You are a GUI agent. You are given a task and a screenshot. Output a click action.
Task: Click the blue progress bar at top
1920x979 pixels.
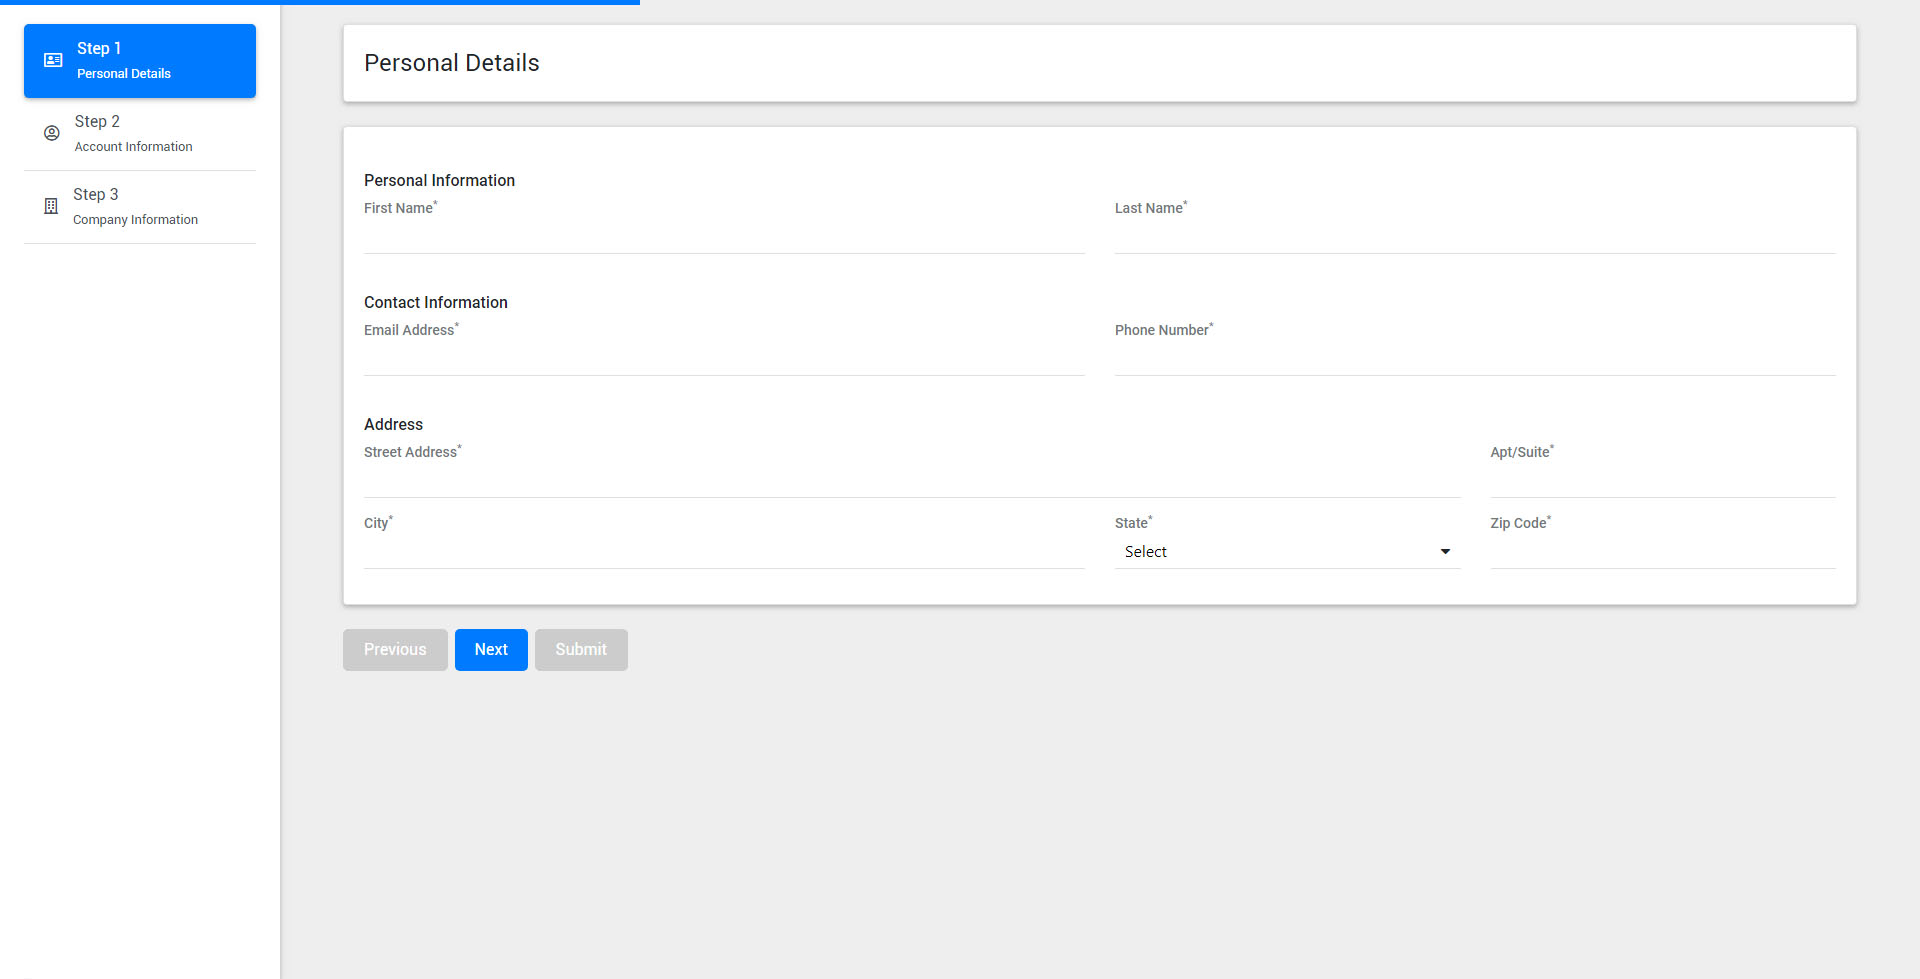point(320,2)
